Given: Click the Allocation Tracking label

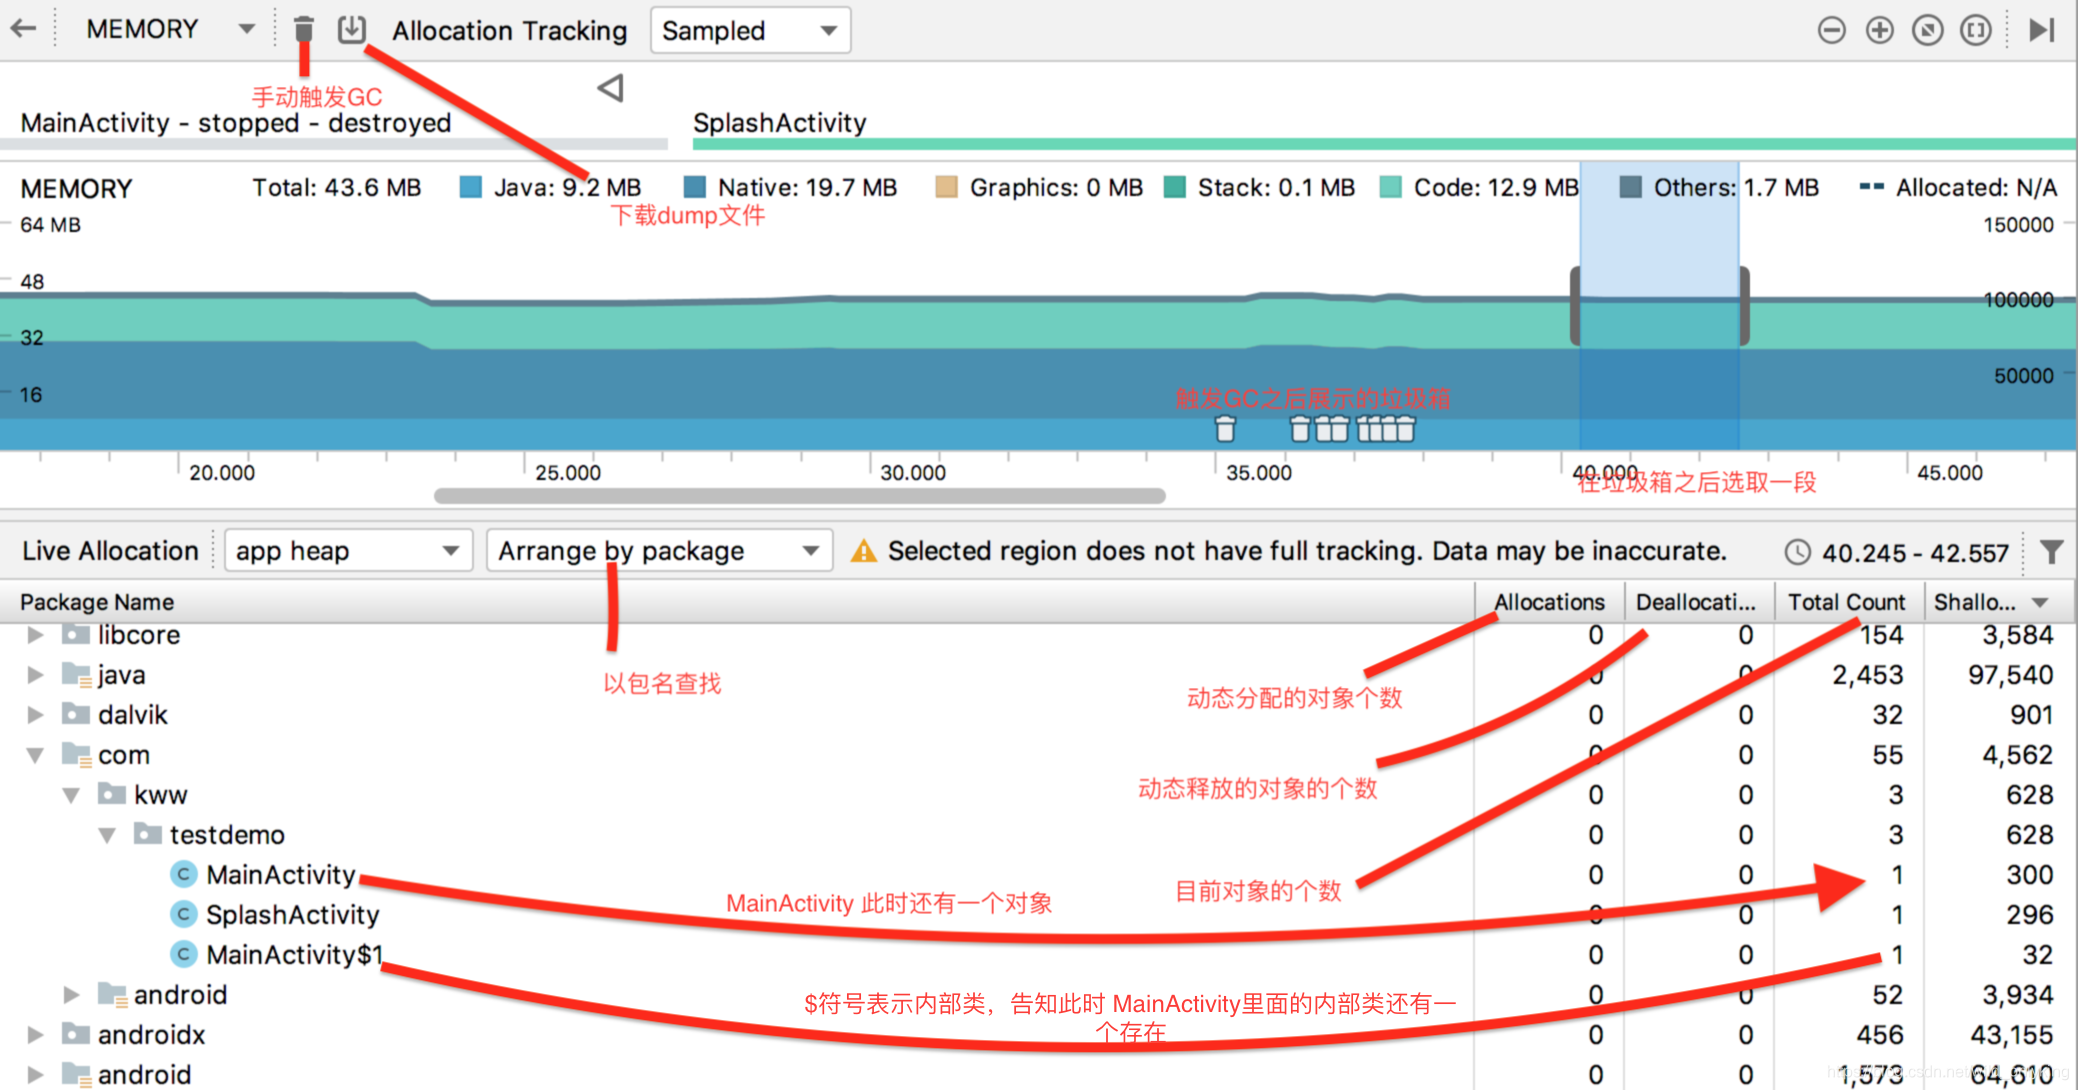Looking at the screenshot, I should pos(510,31).
